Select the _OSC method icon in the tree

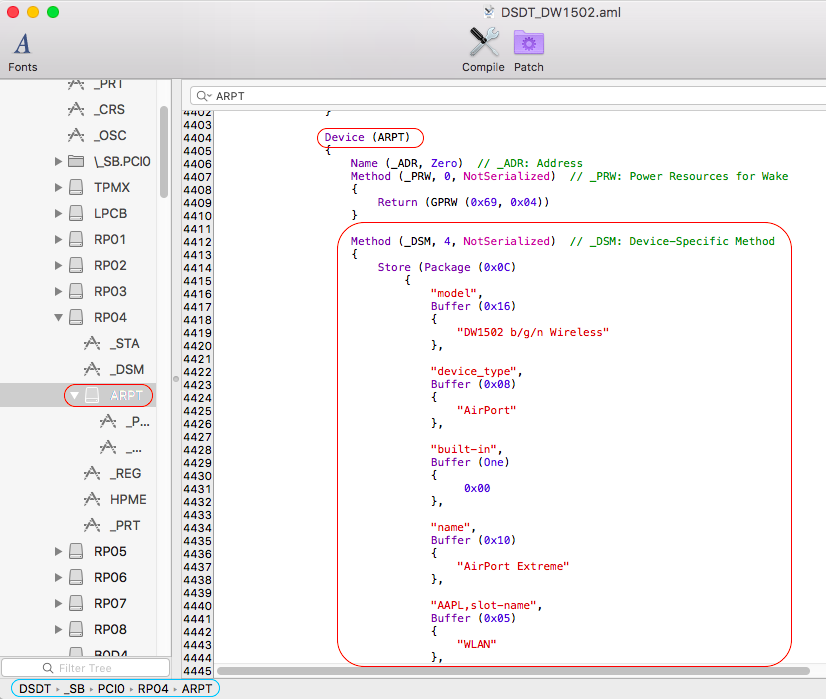point(75,135)
